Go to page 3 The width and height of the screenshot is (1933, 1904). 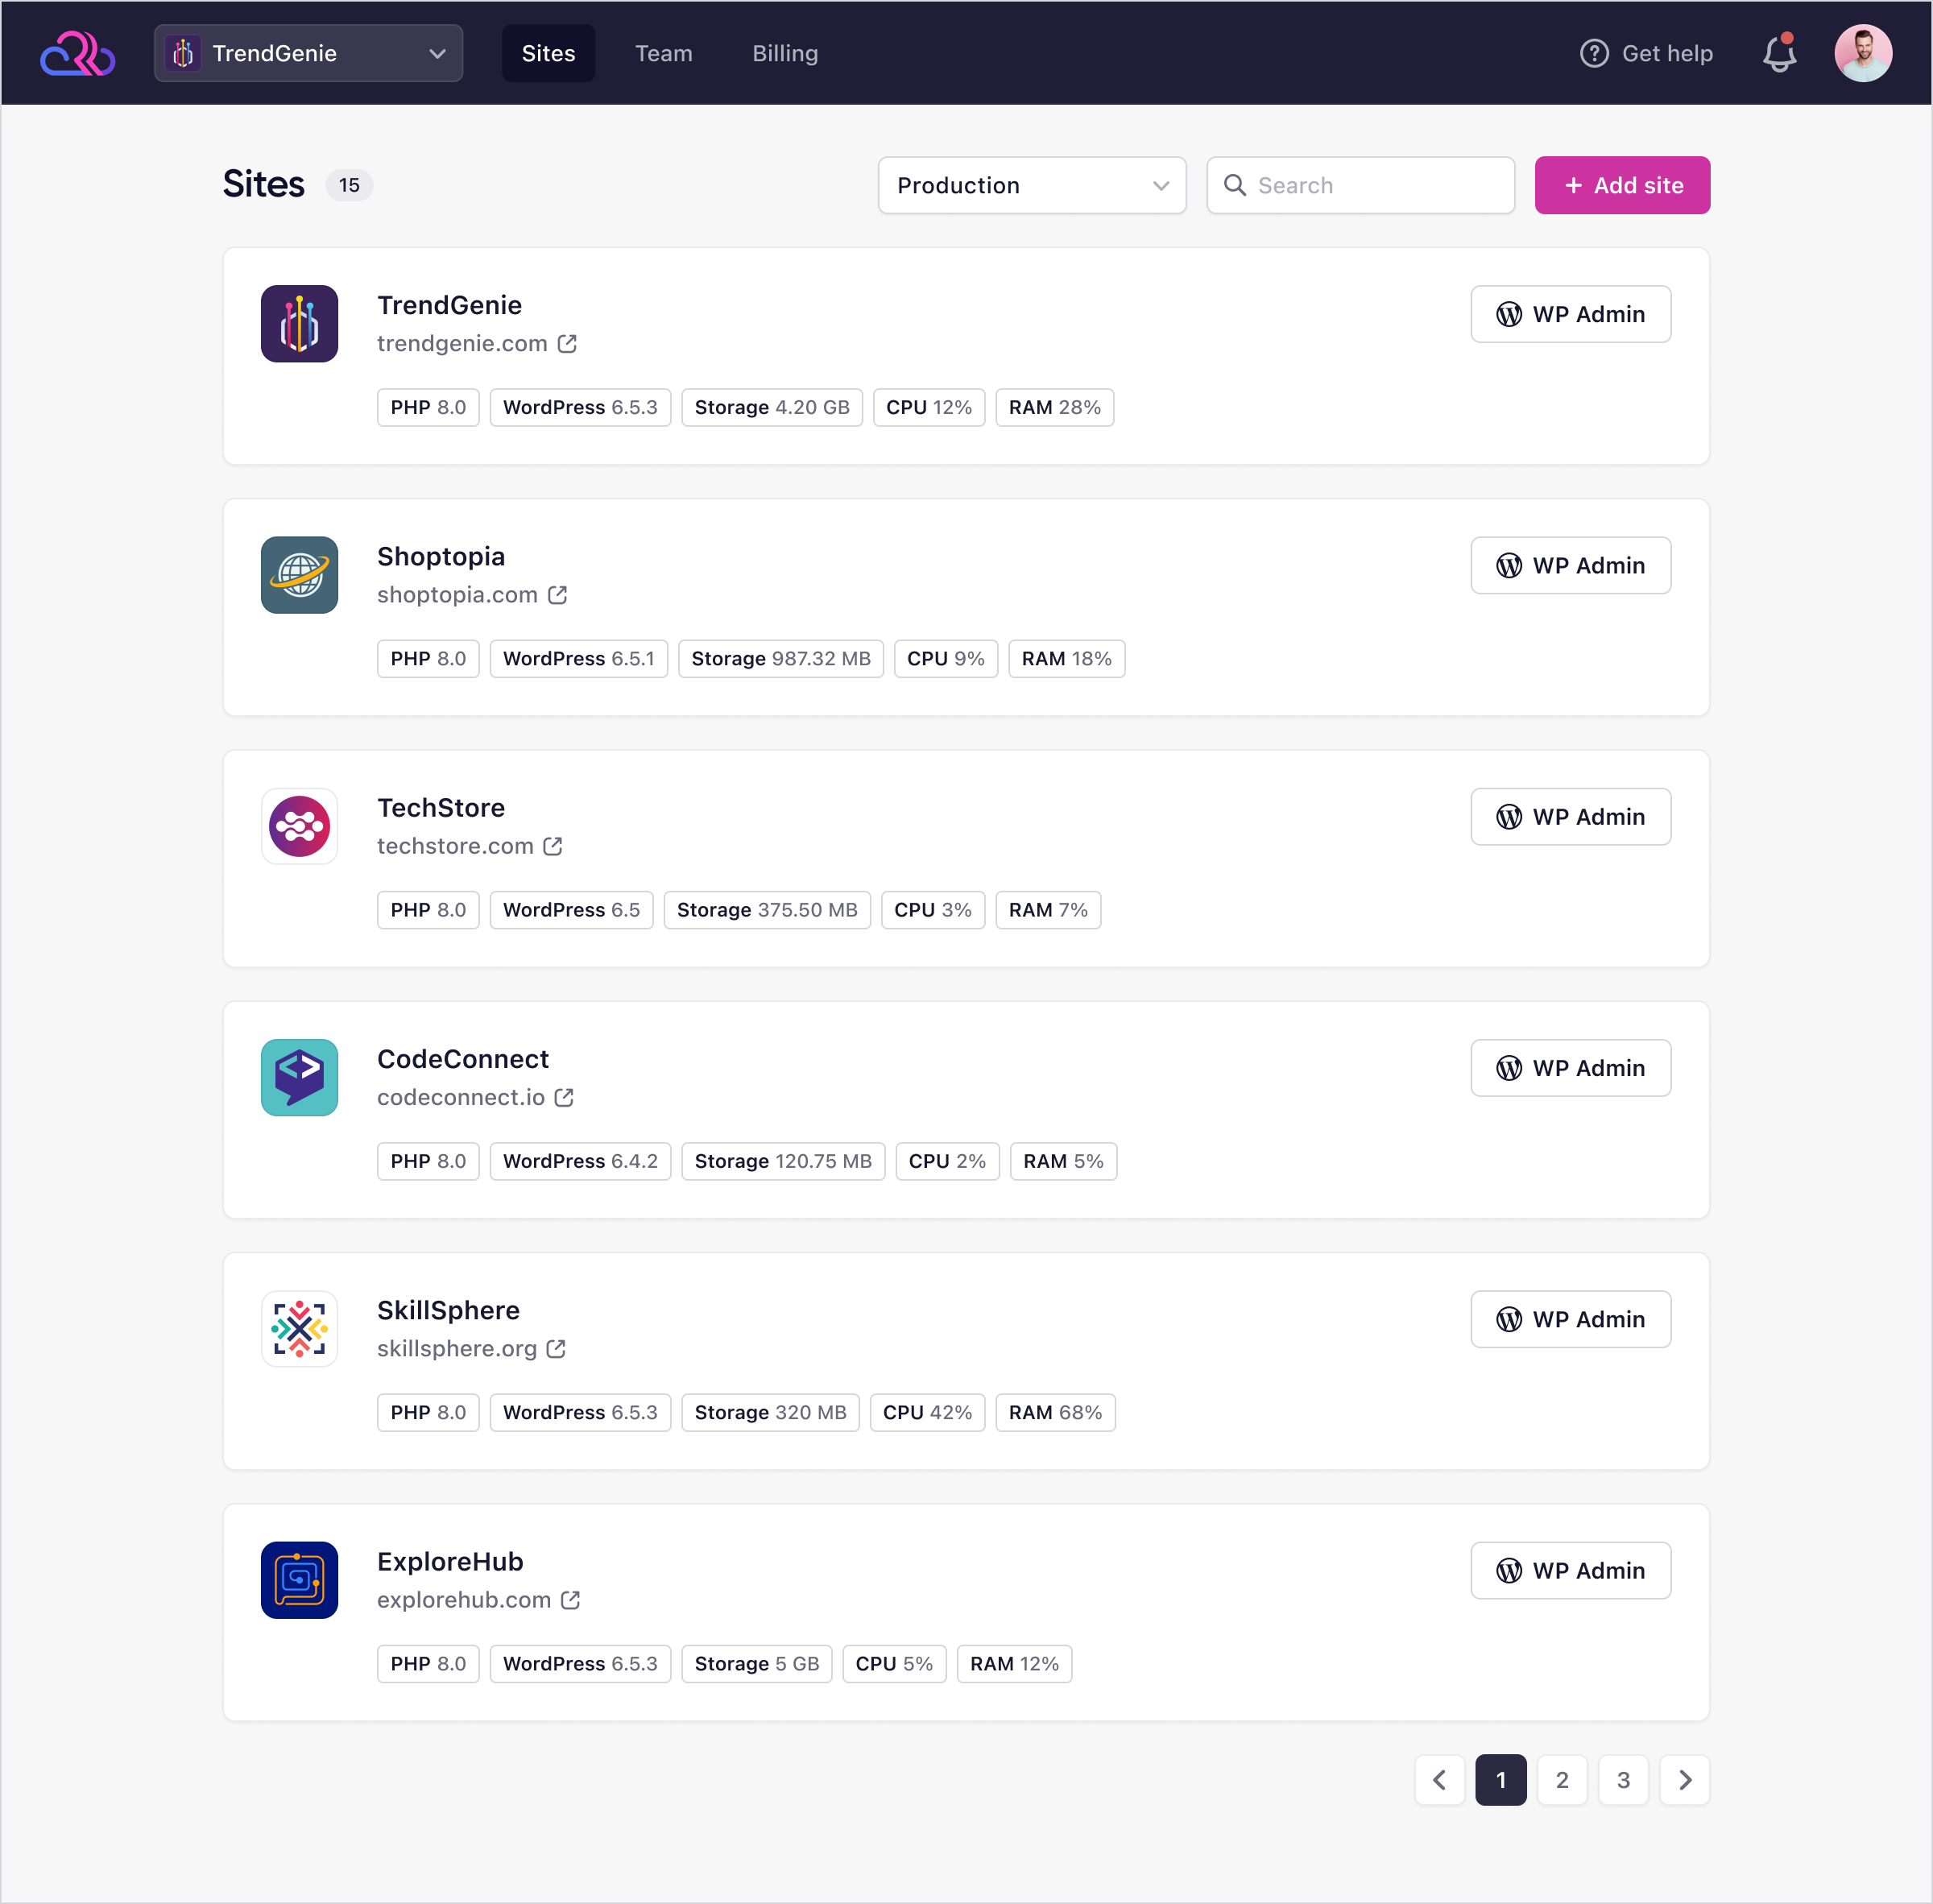pyautogui.click(x=1623, y=1779)
